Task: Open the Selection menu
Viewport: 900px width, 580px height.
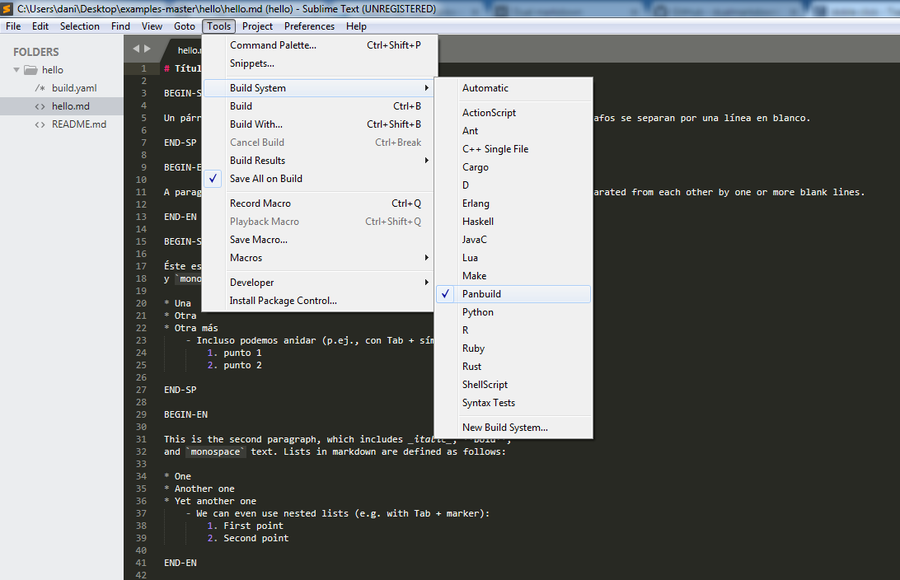Action: pyautogui.click(x=80, y=26)
